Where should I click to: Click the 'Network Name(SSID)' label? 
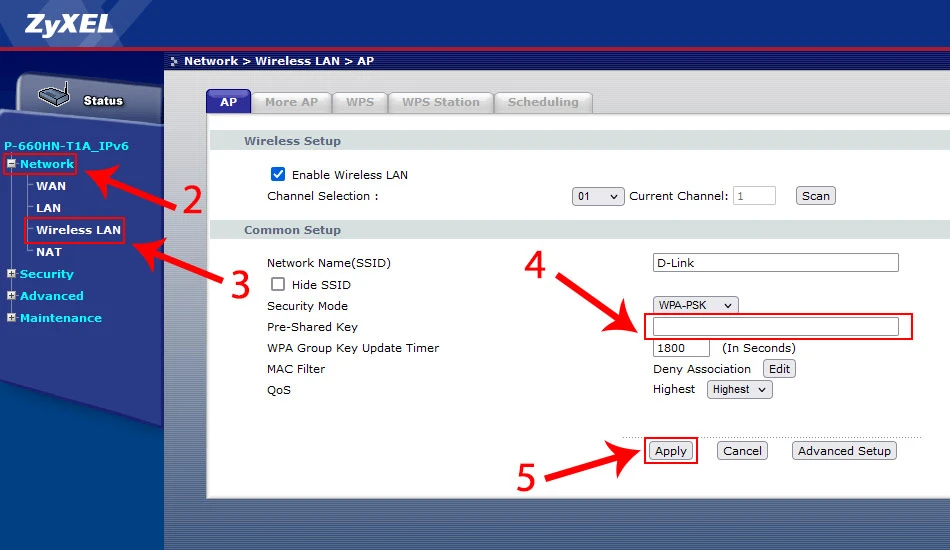click(329, 263)
